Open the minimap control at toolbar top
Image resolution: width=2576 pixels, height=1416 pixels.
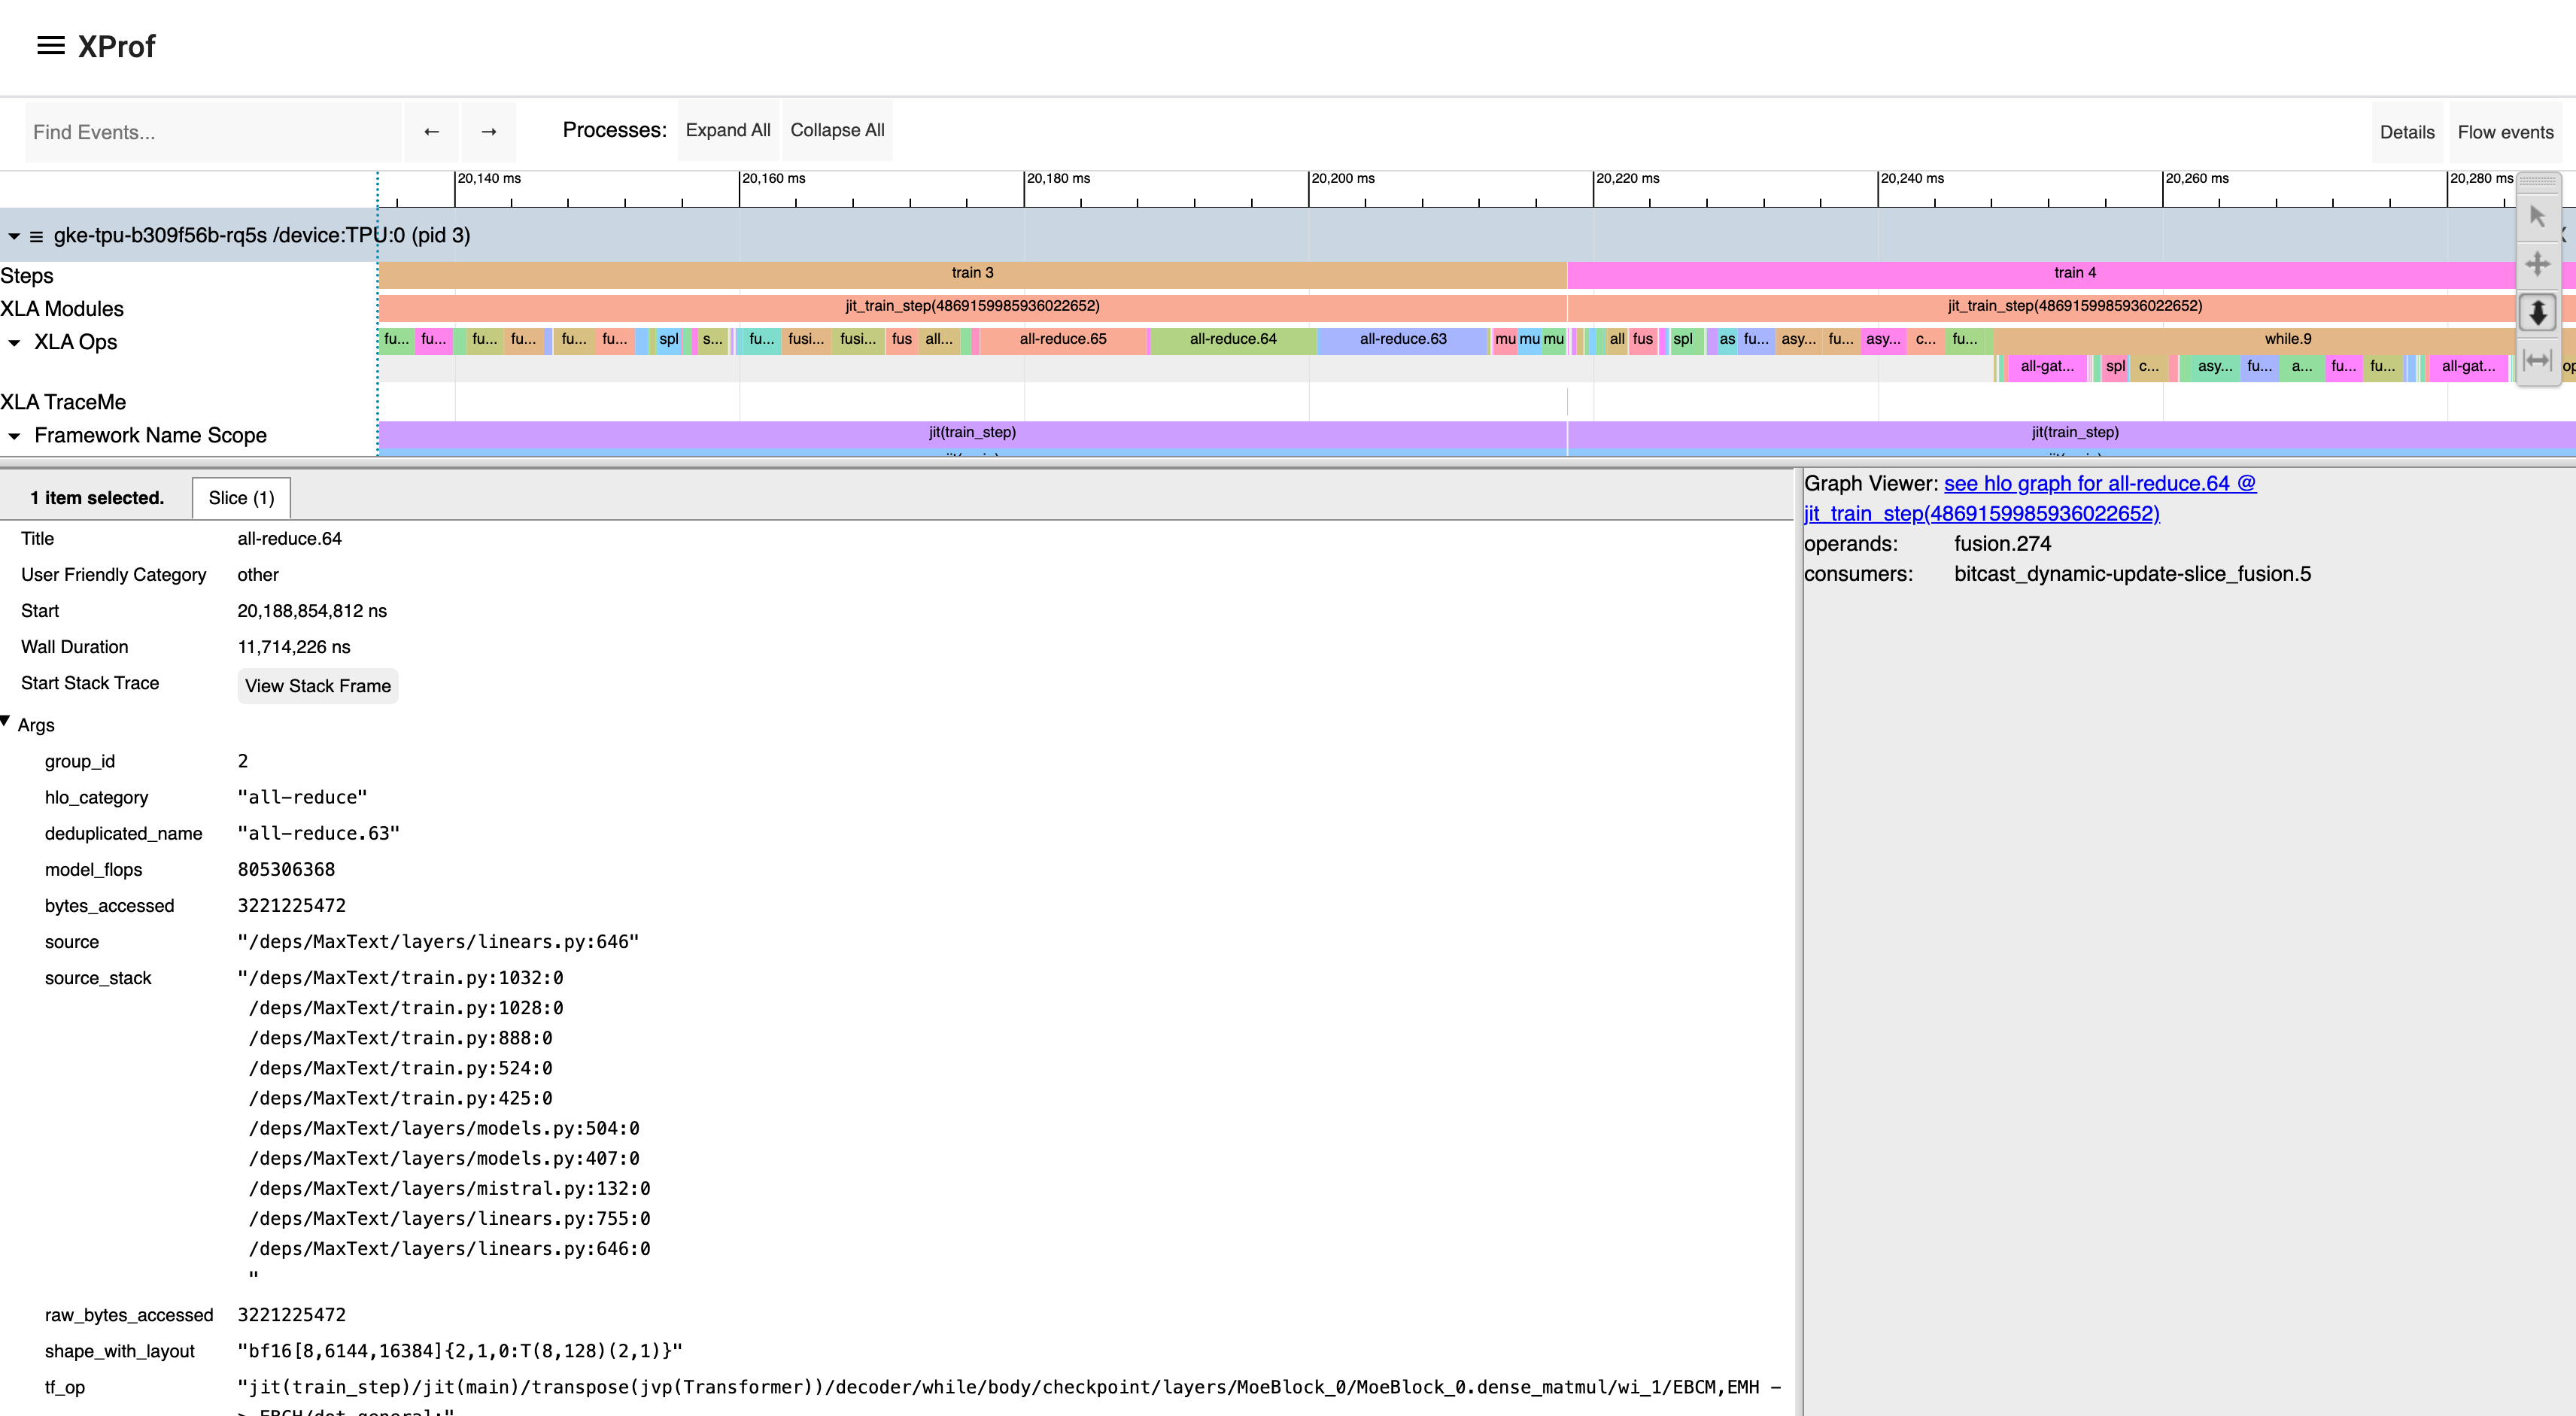point(2538,183)
